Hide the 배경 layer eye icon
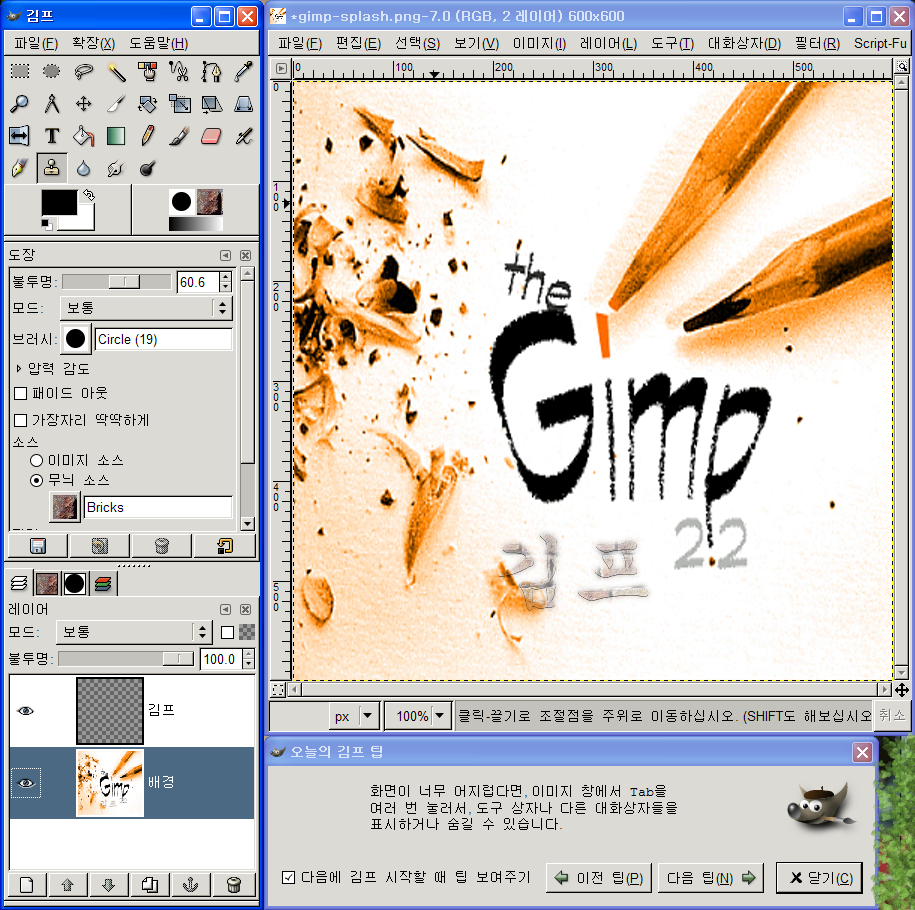The width and height of the screenshot is (915, 910). 26,783
